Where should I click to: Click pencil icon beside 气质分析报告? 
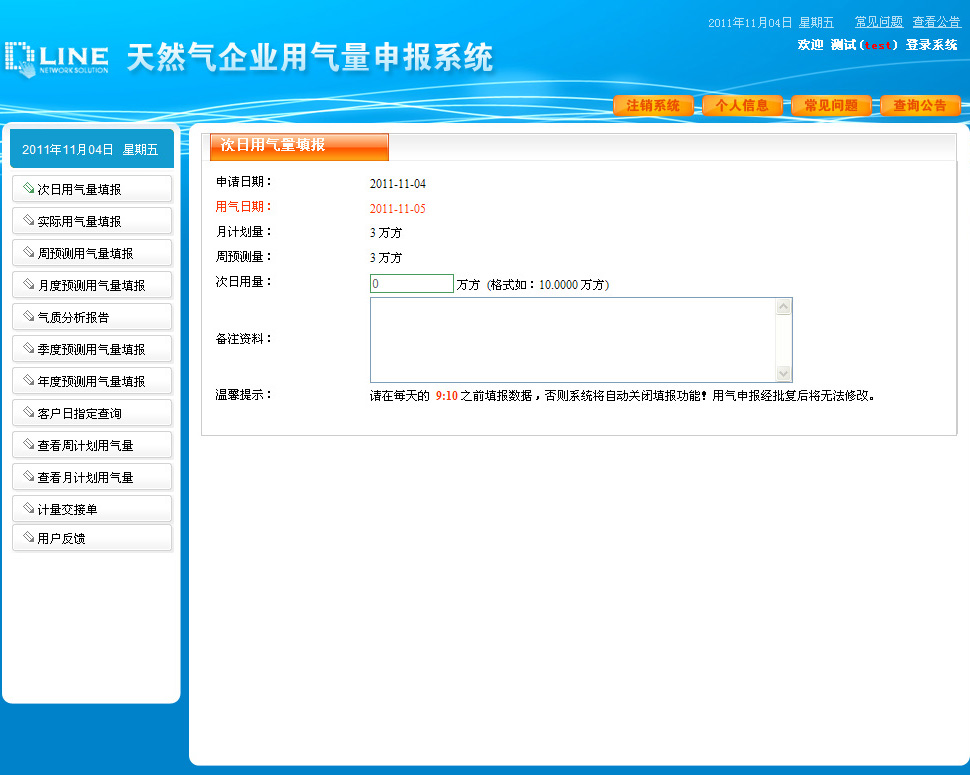tap(28, 317)
